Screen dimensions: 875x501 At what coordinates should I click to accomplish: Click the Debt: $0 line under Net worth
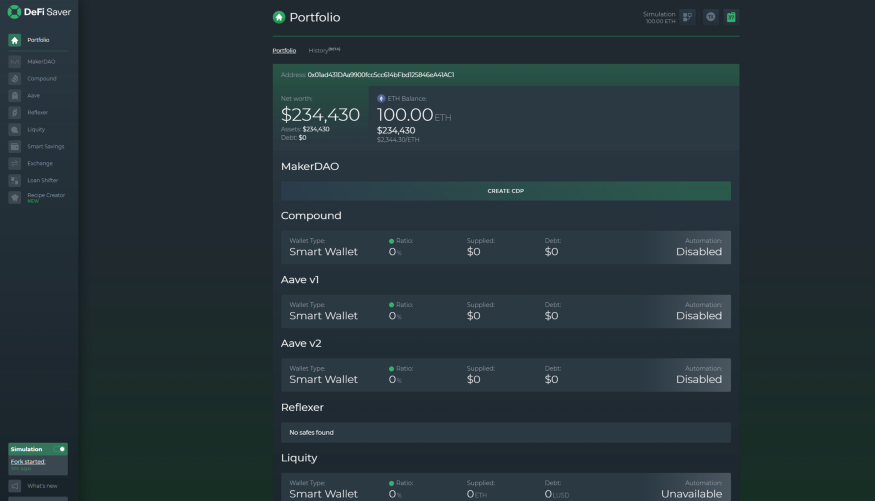pos(294,138)
